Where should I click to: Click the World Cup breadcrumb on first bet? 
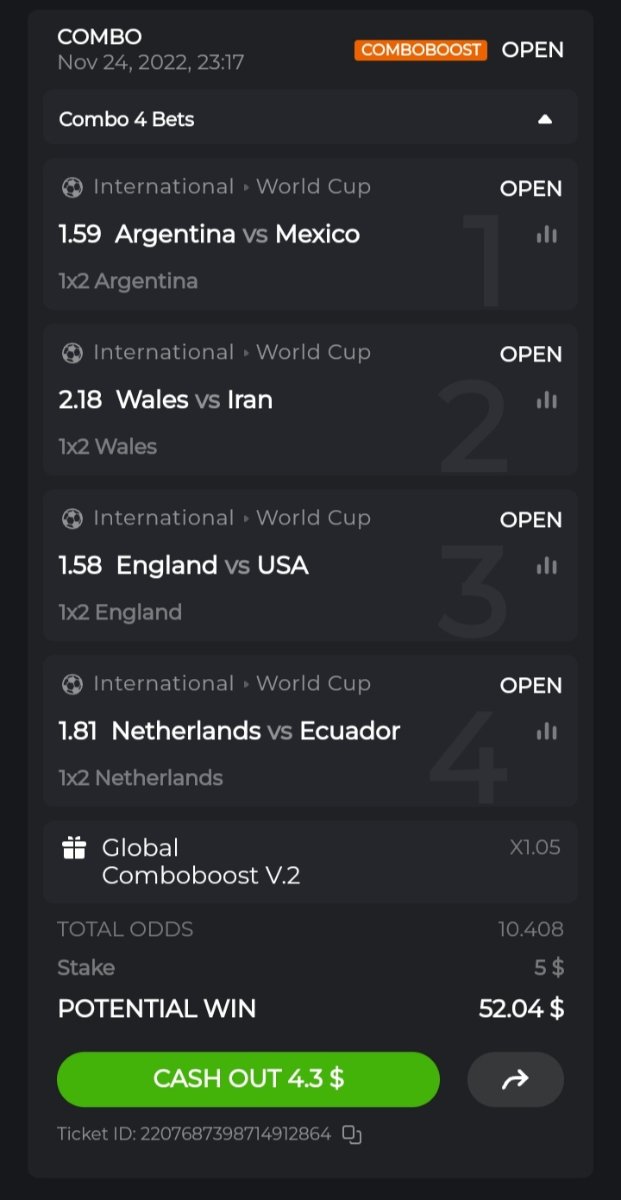pyautogui.click(x=313, y=187)
